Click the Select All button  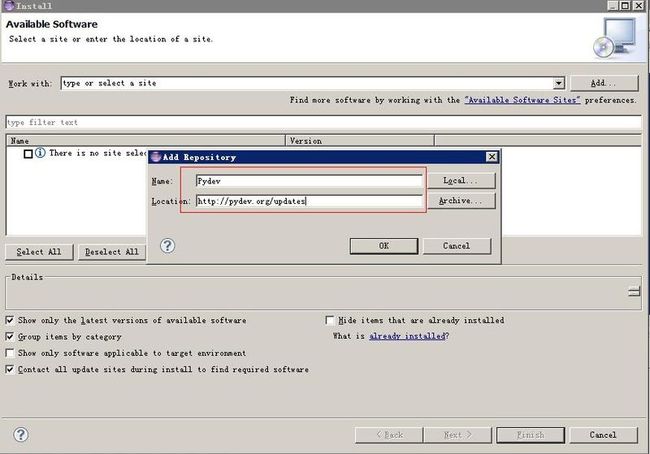pyautogui.click(x=39, y=252)
